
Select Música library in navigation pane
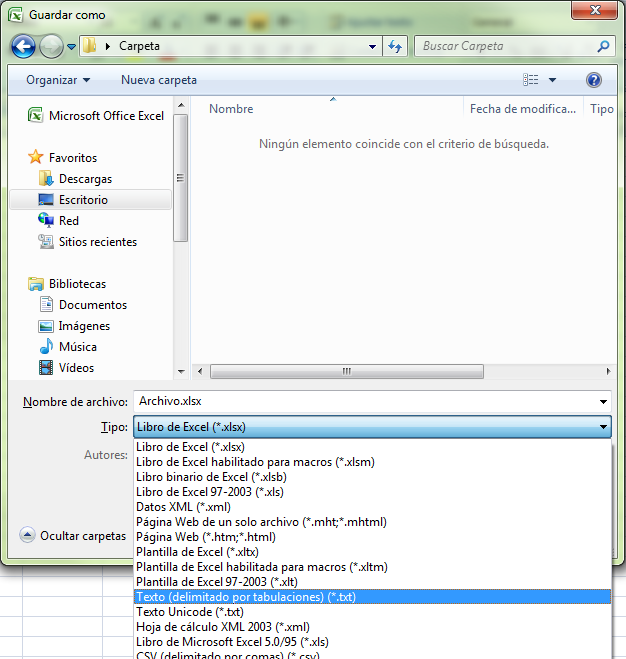(x=78, y=347)
